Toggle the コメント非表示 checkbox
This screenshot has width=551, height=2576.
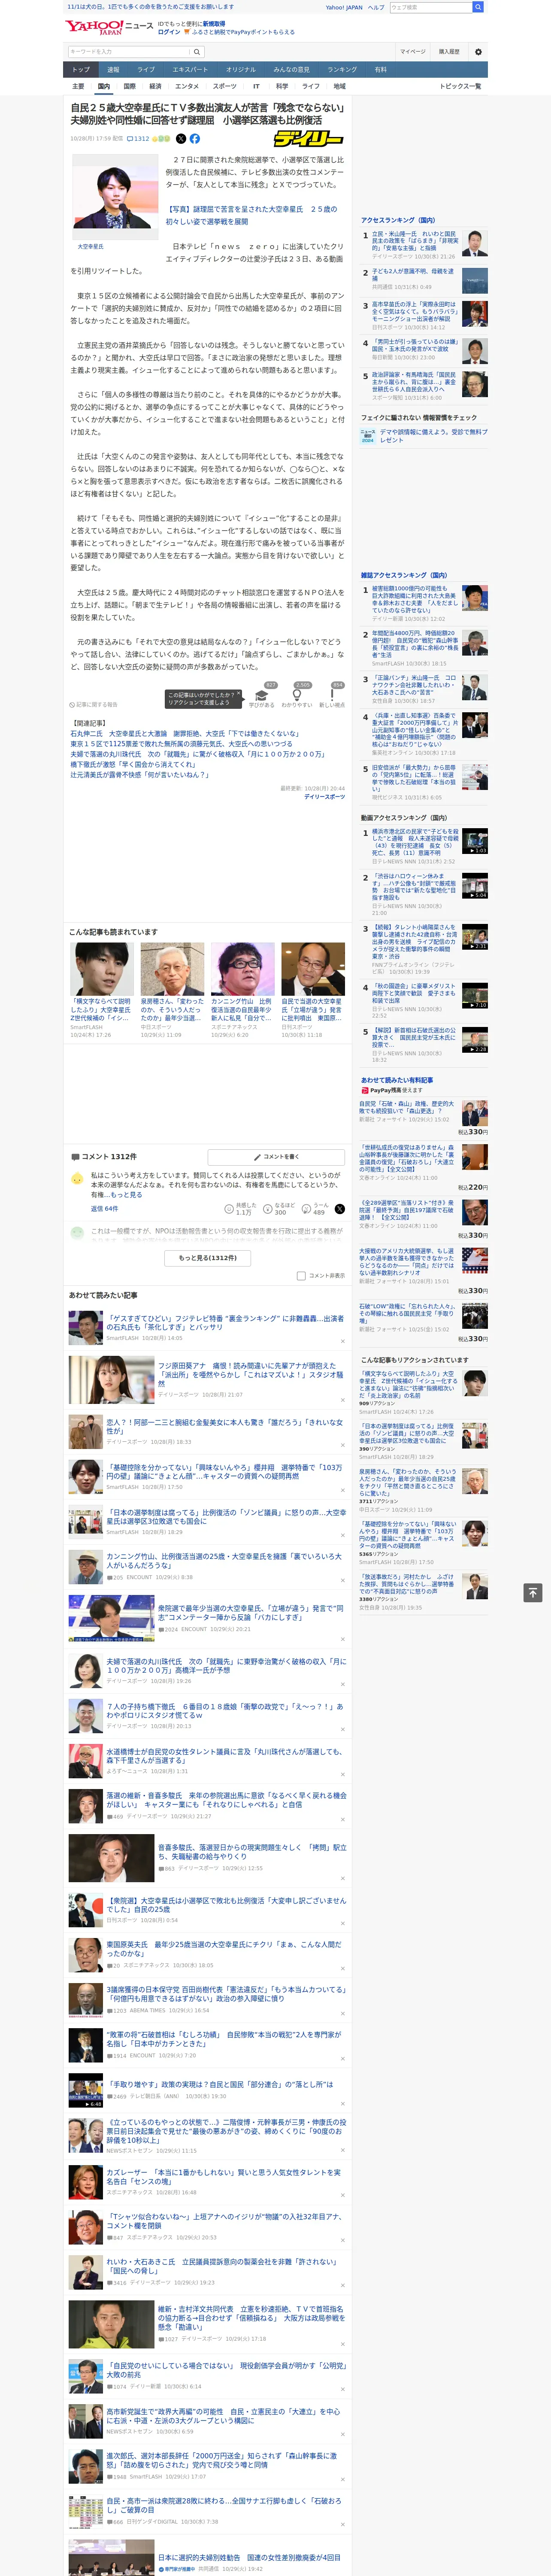[301, 1276]
